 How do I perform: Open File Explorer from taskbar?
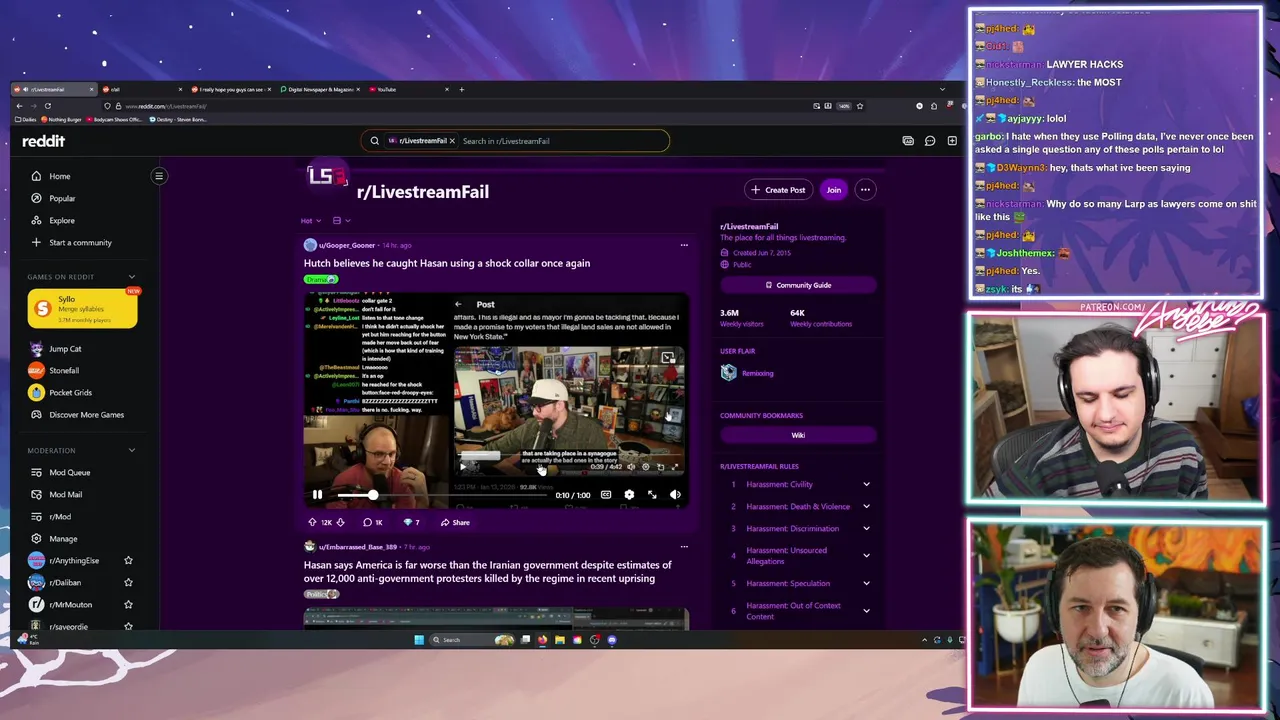pos(560,640)
